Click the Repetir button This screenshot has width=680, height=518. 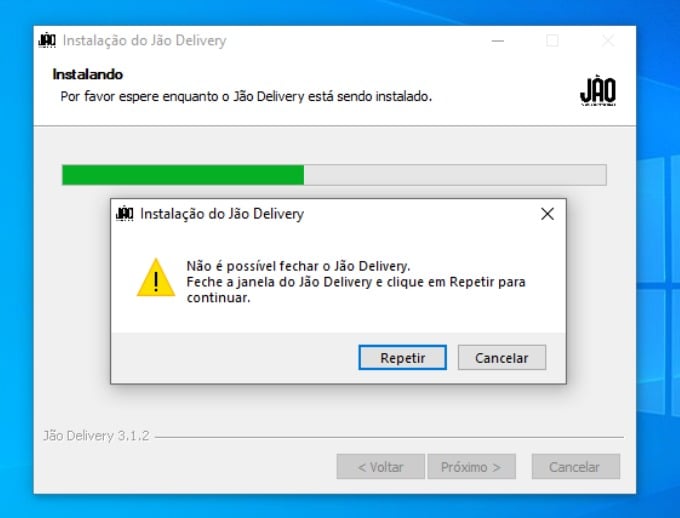tap(402, 357)
